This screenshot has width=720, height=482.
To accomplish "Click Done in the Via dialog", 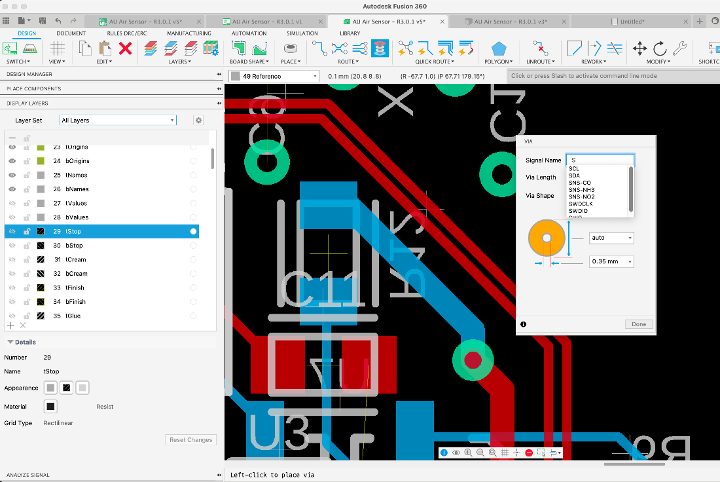I will [637, 324].
